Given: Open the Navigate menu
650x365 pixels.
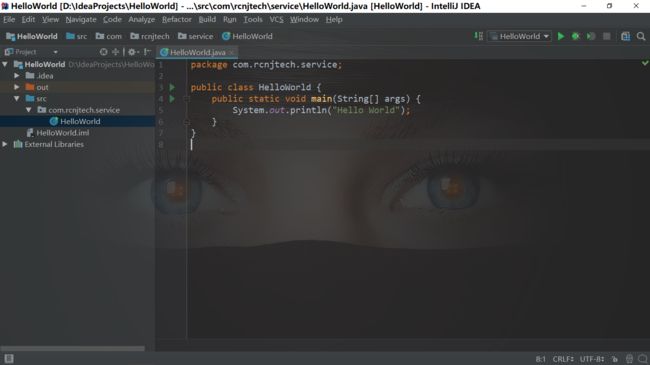Looking at the screenshot, I should click(x=81, y=19).
